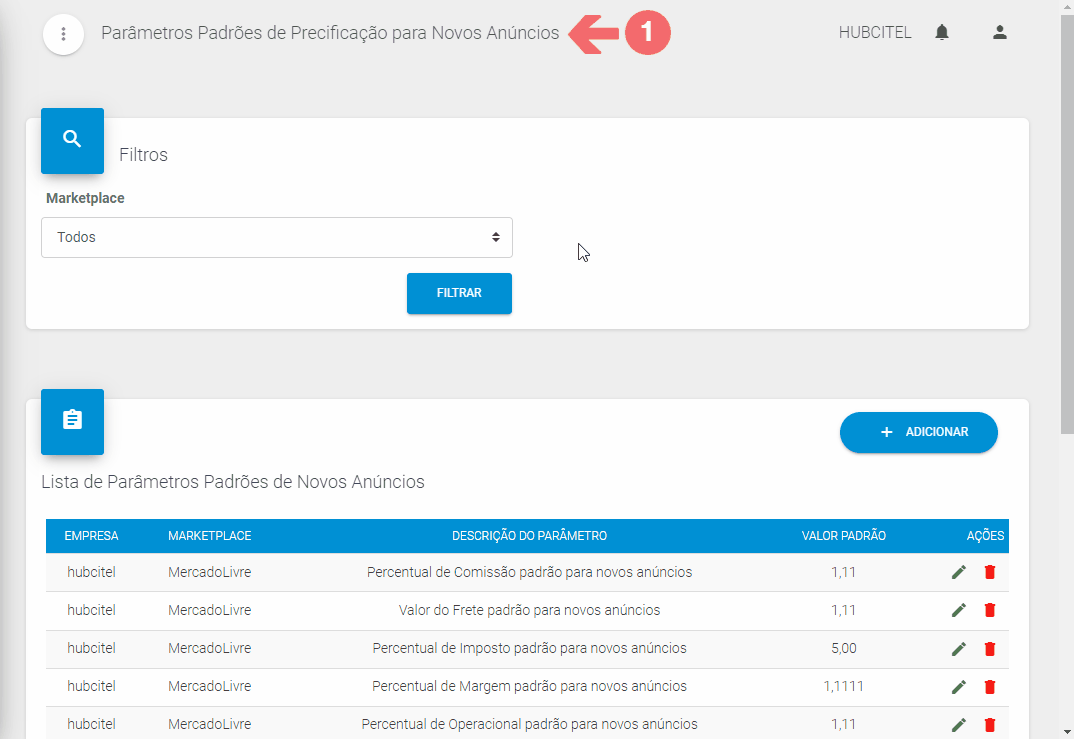Edit the Percentual de Comissão parameter row
The image size is (1074, 739).
click(x=958, y=572)
